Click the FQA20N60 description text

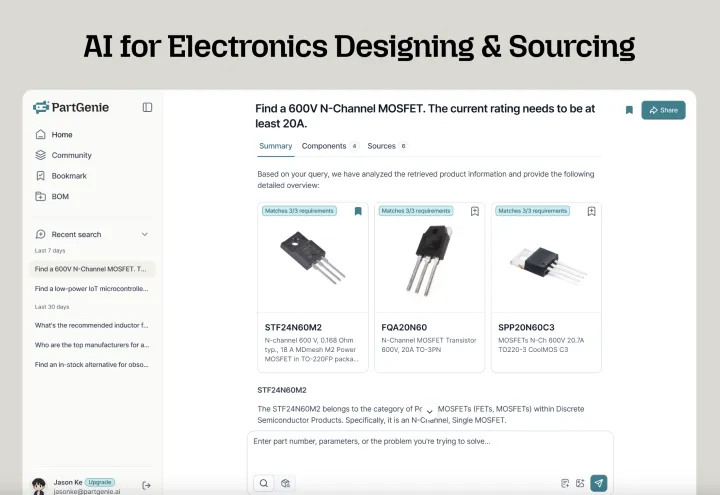click(x=429, y=345)
